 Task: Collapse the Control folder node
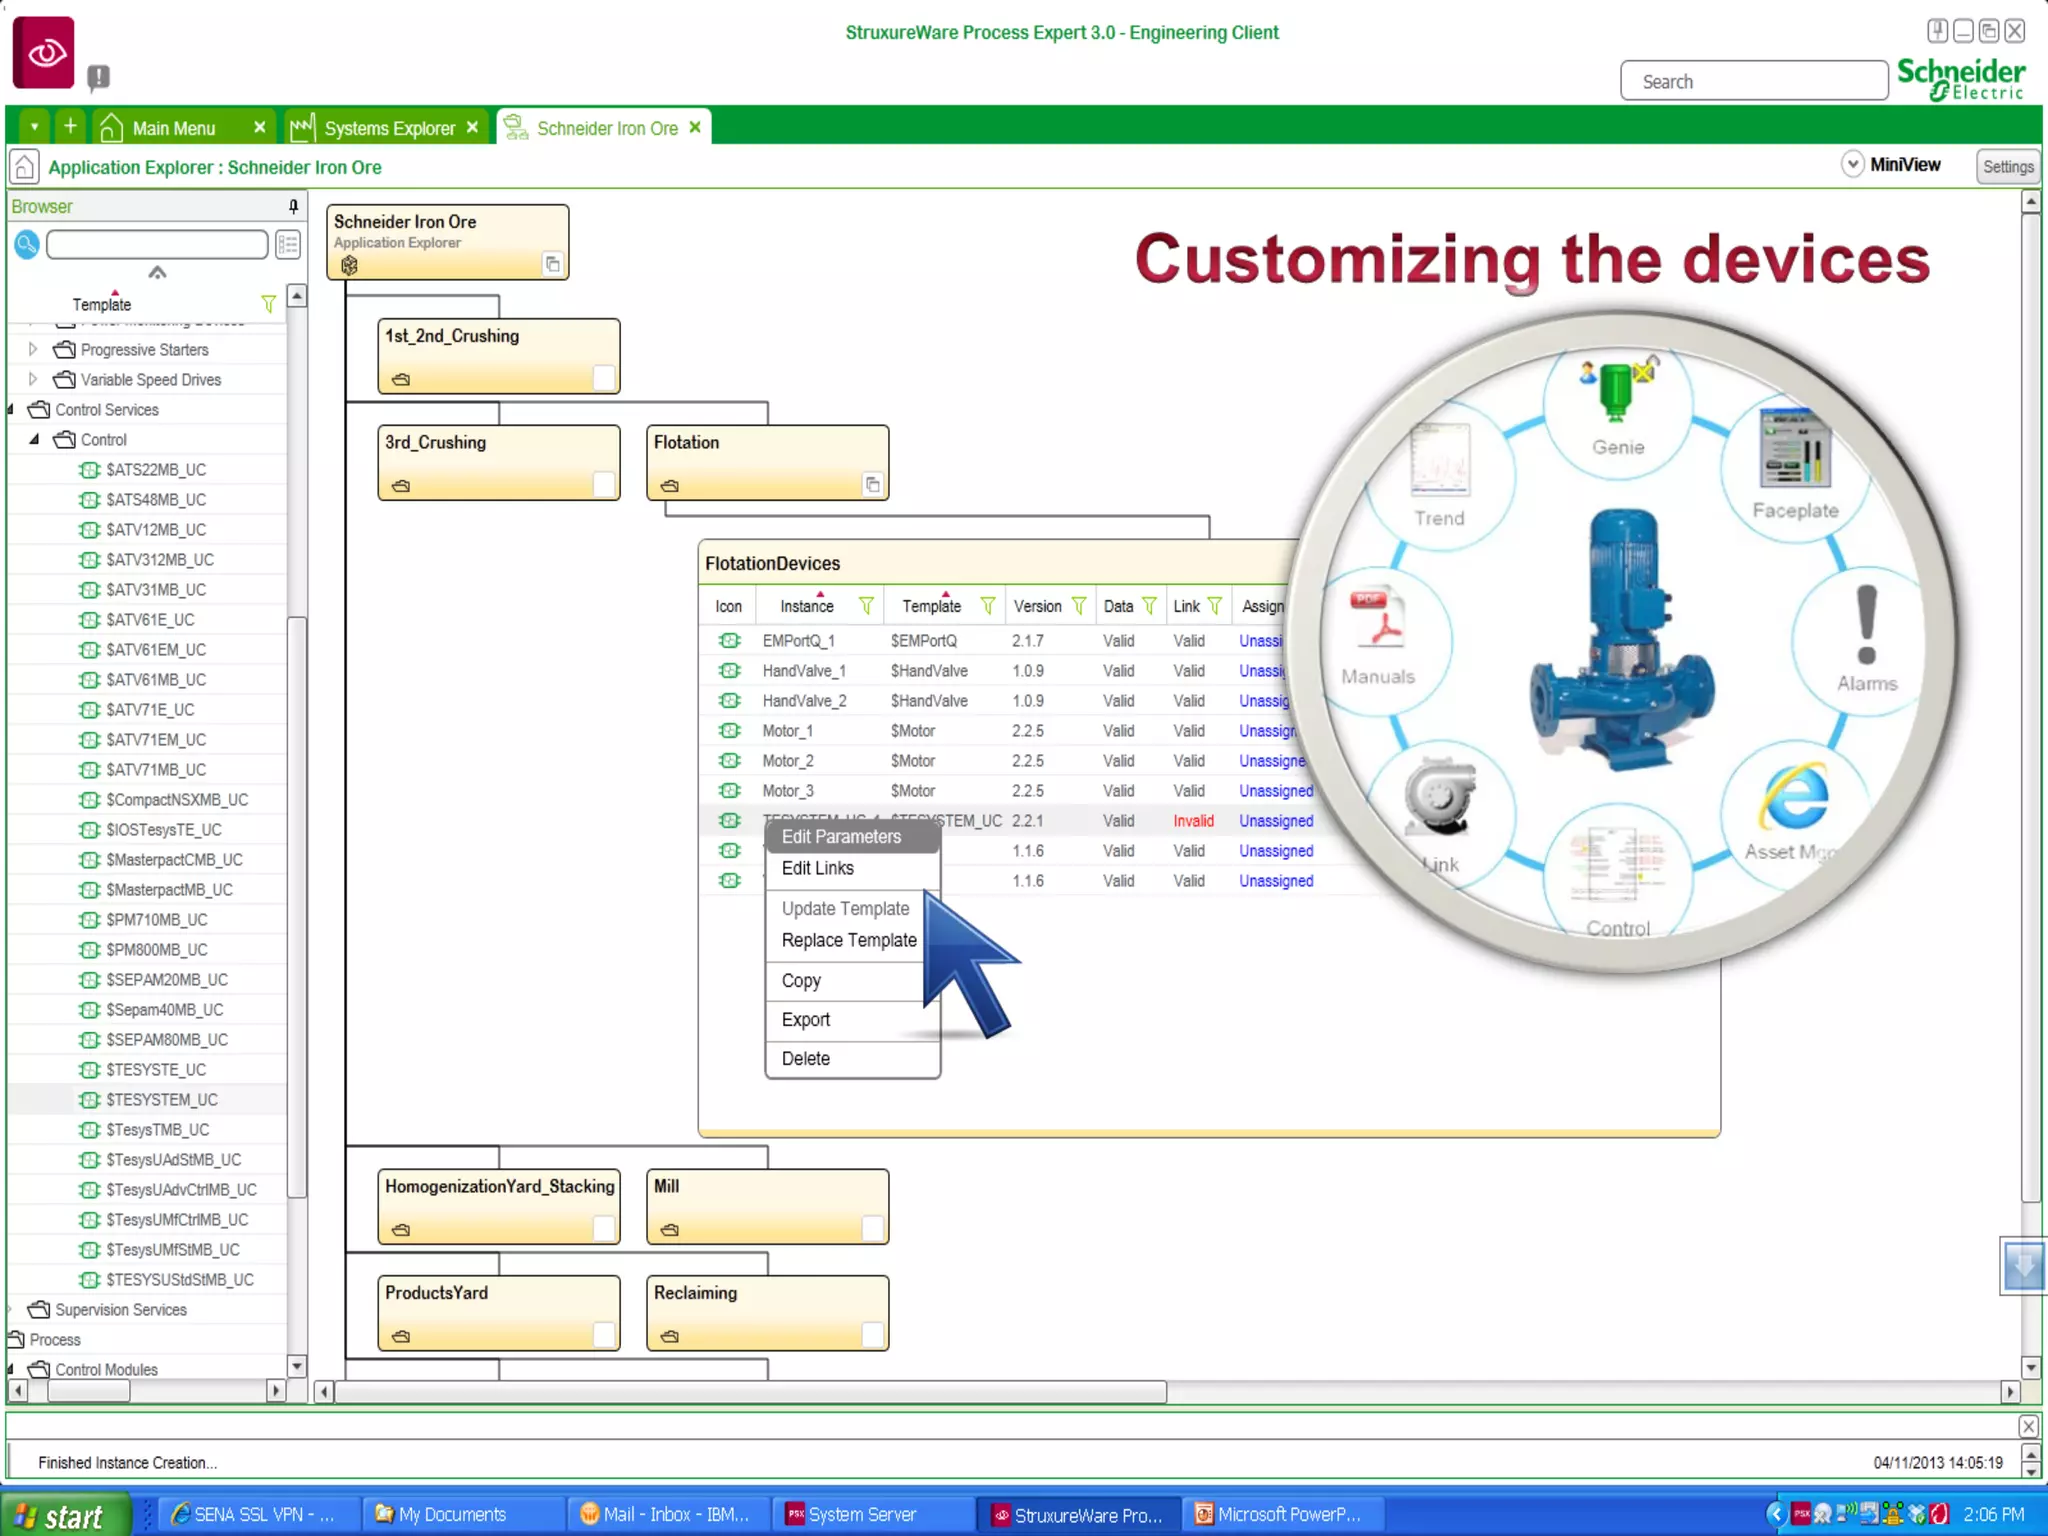click(x=34, y=439)
